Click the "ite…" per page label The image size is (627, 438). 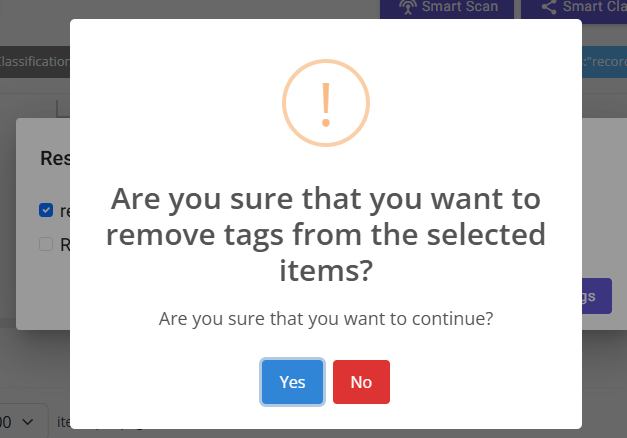click(x=64, y=422)
